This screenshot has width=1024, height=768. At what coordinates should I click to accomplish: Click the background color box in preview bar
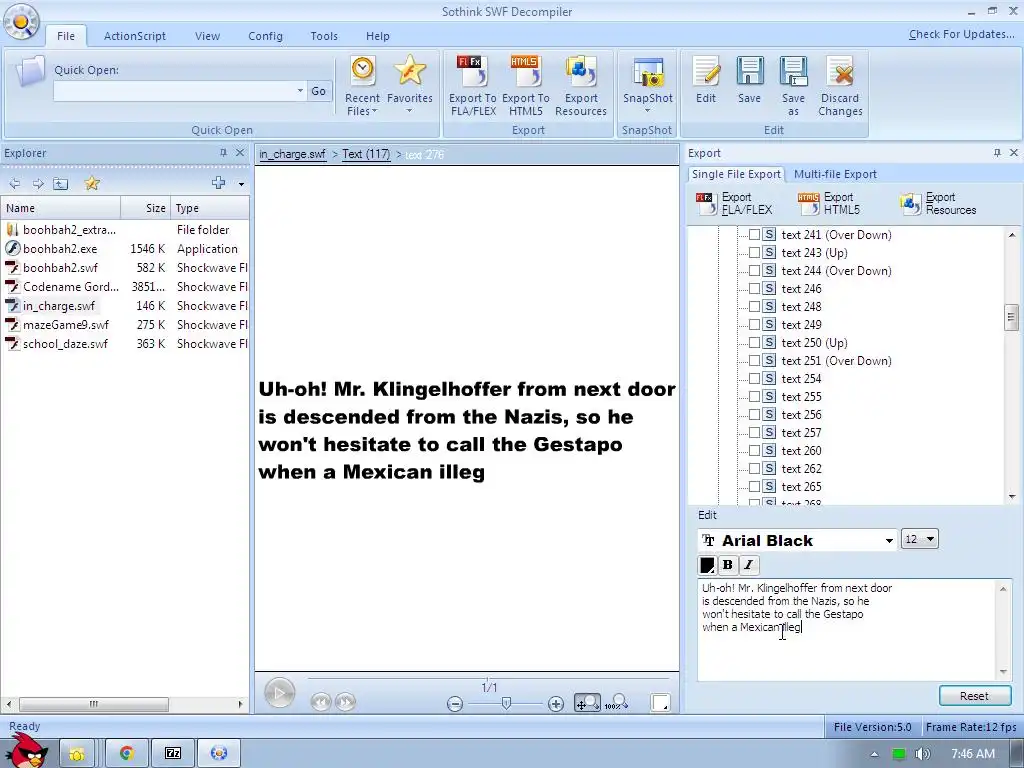click(661, 703)
